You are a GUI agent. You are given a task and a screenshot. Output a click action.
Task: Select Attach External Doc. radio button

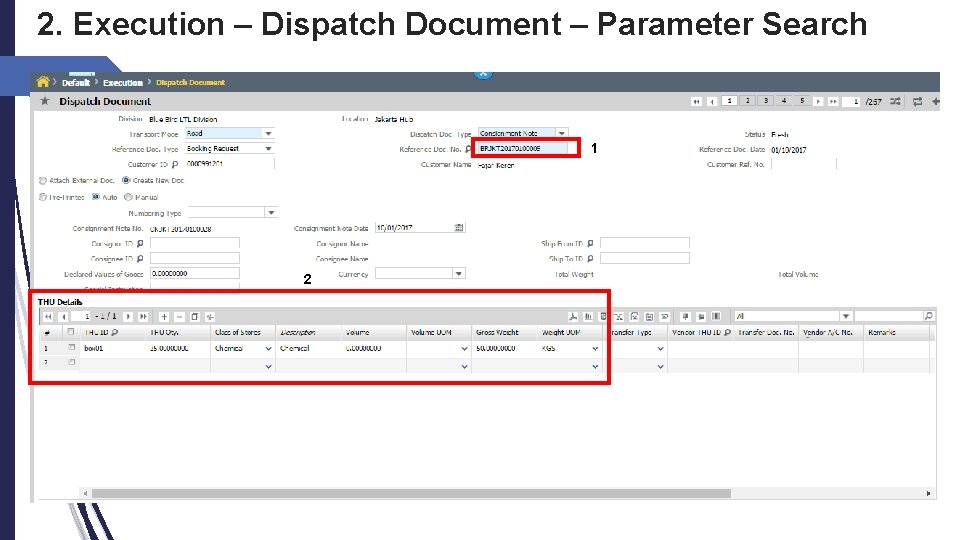point(43,181)
